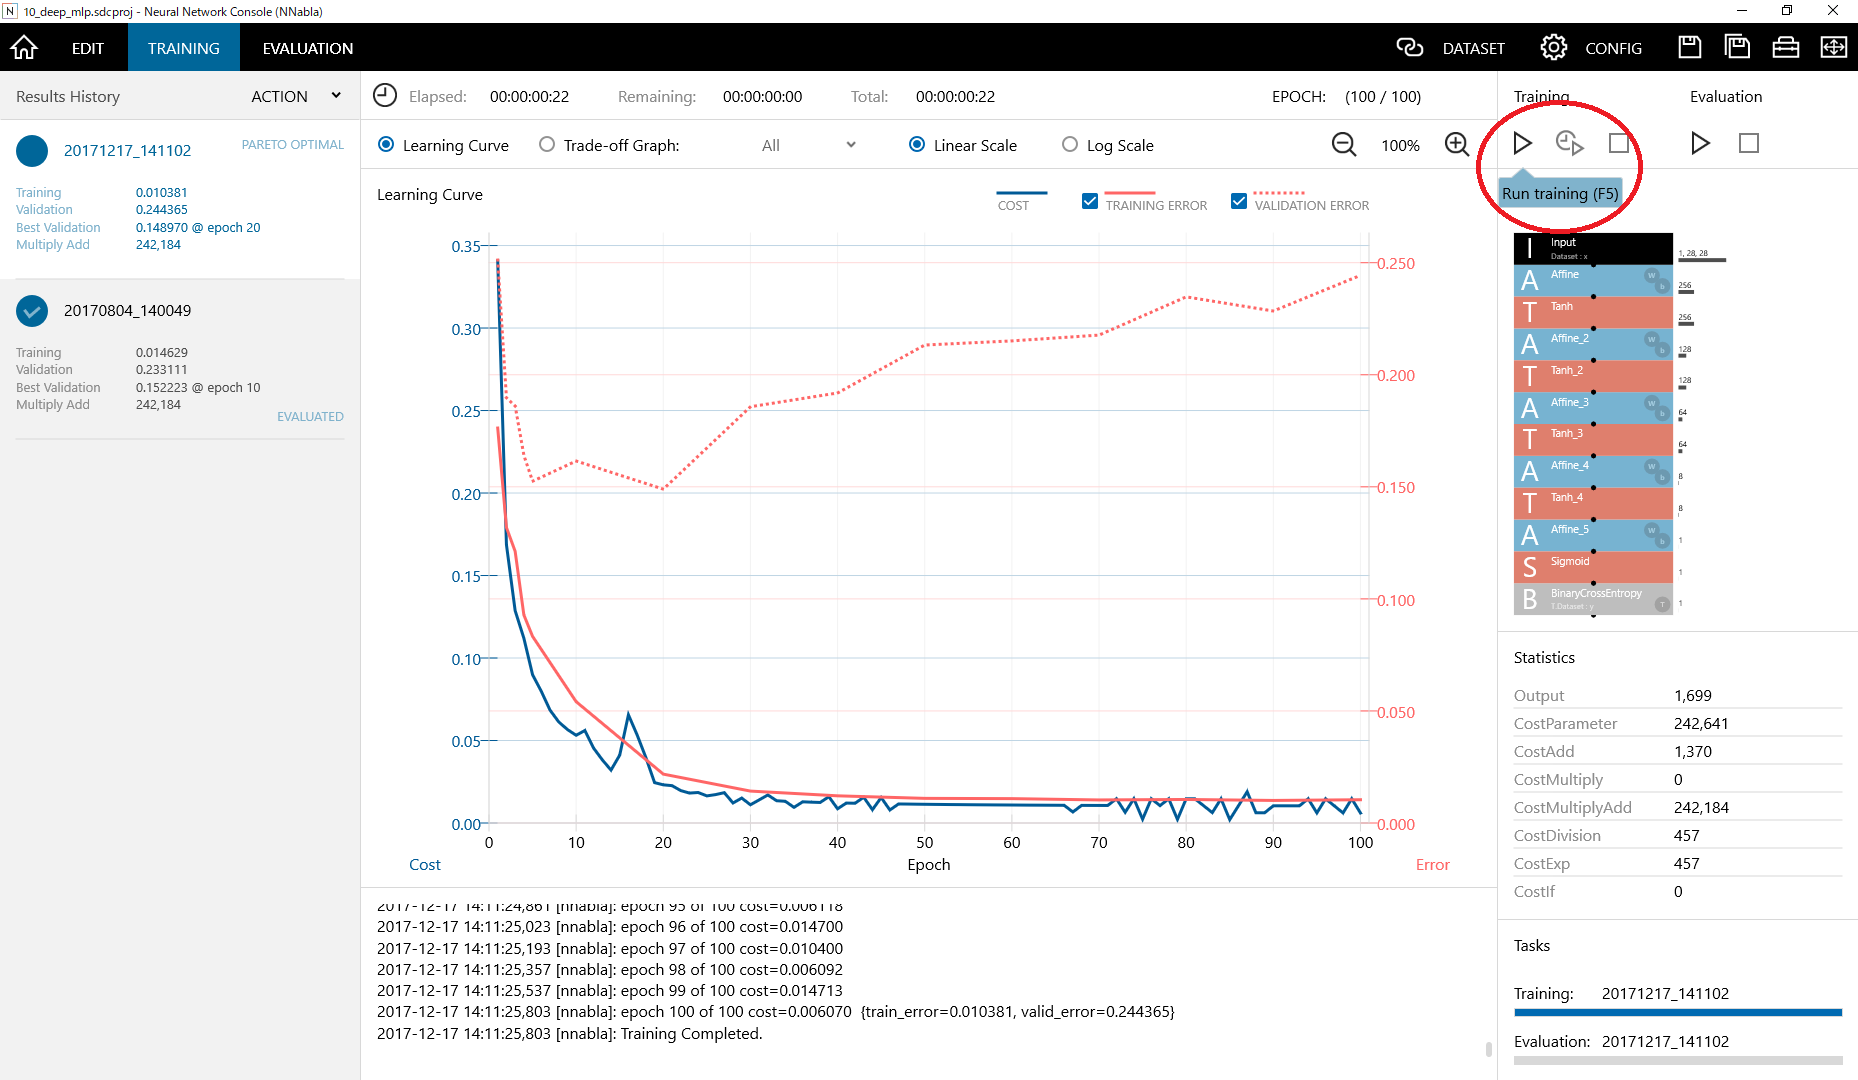This screenshot has height=1080, width=1858.
Task: Click the Run training play button
Action: (1522, 143)
